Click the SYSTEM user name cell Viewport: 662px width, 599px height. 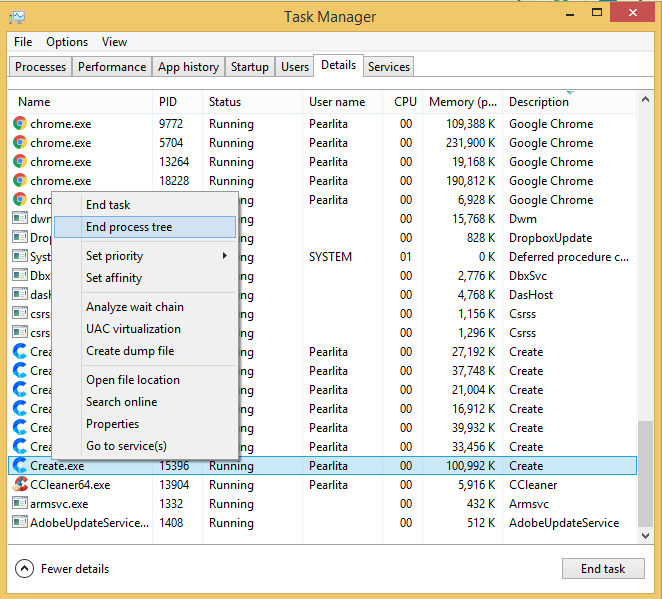(330, 257)
